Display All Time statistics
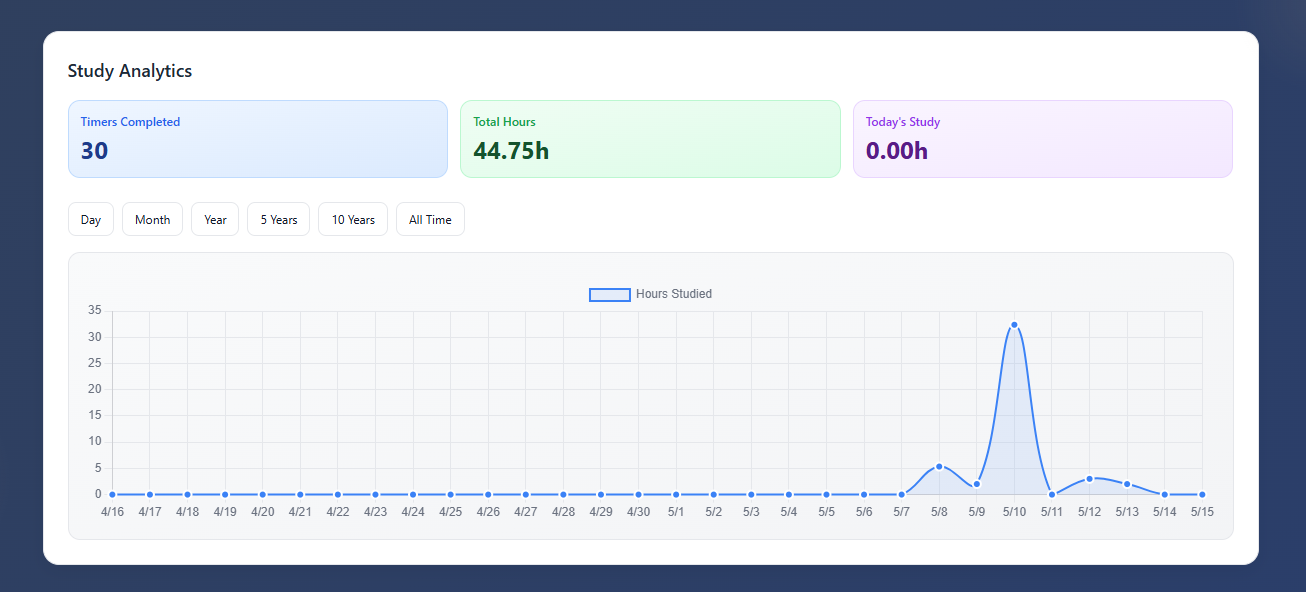Viewport: 1306px width, 592px height. (430, 219)
